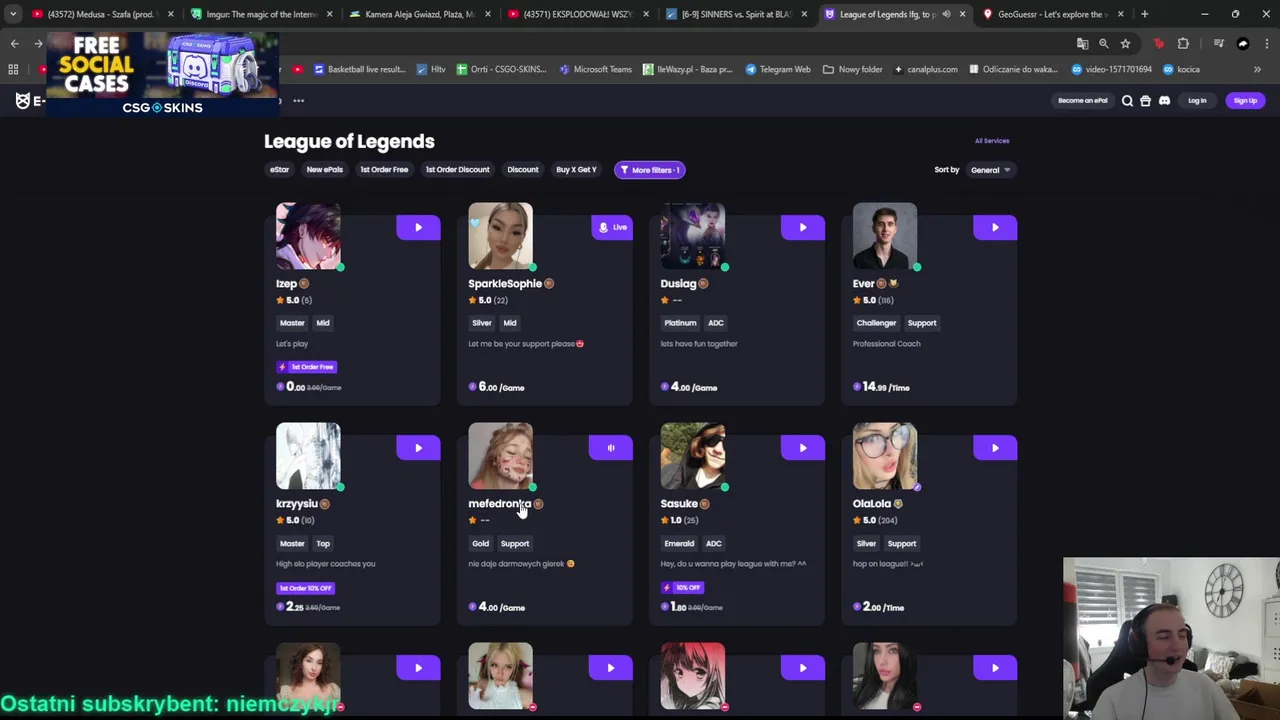The image size is (1280, 720).
Task: Switch to the GeoGuessr tab
Action: click(x=1053, y=14)
